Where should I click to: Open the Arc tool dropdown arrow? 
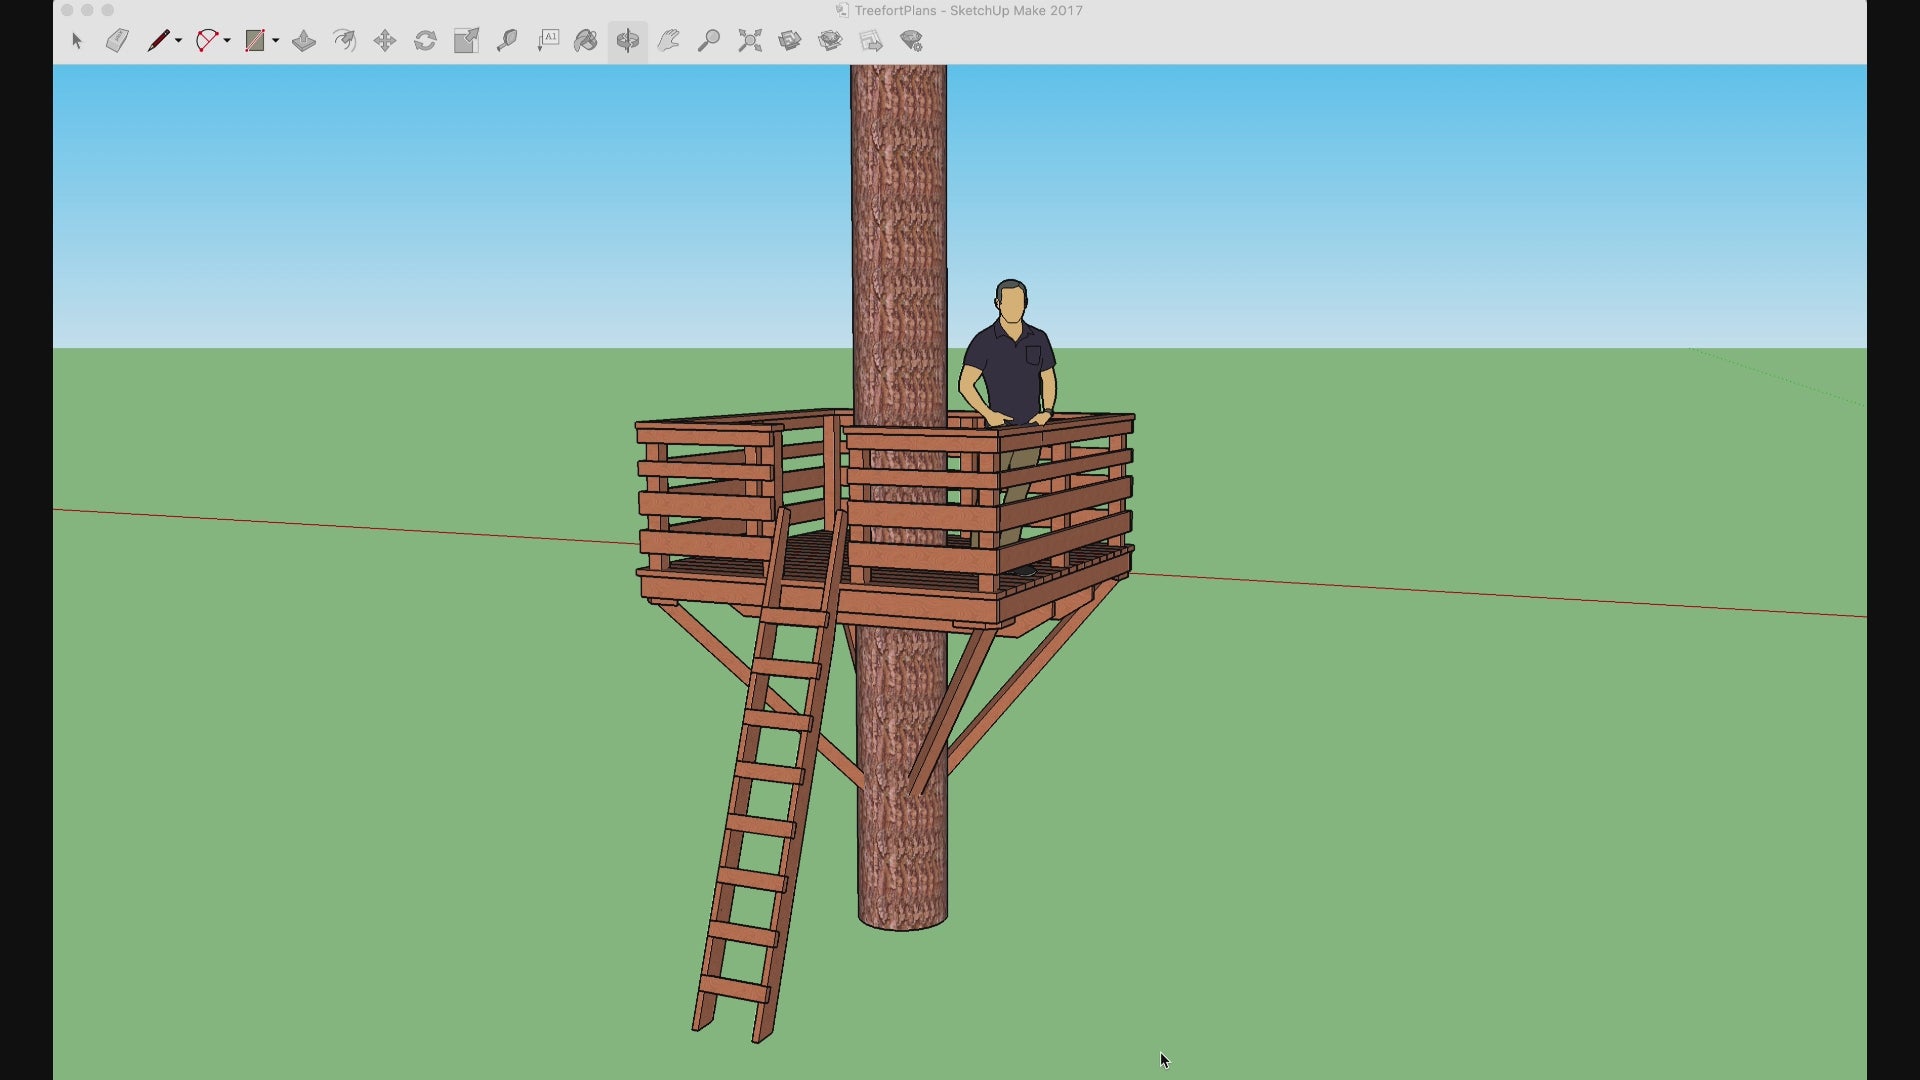pyautogui.click(x=228, y=41)
